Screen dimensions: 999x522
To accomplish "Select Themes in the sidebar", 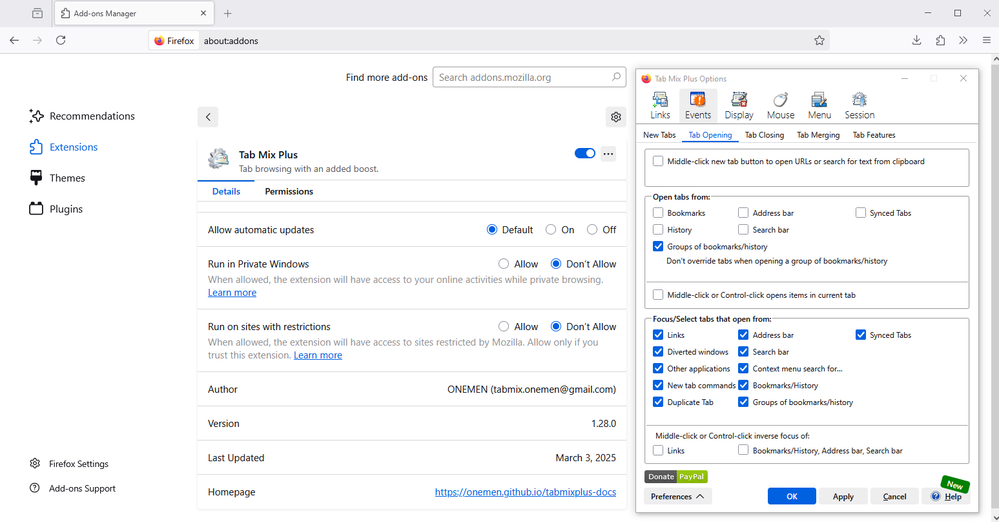I will click(57, 178).
